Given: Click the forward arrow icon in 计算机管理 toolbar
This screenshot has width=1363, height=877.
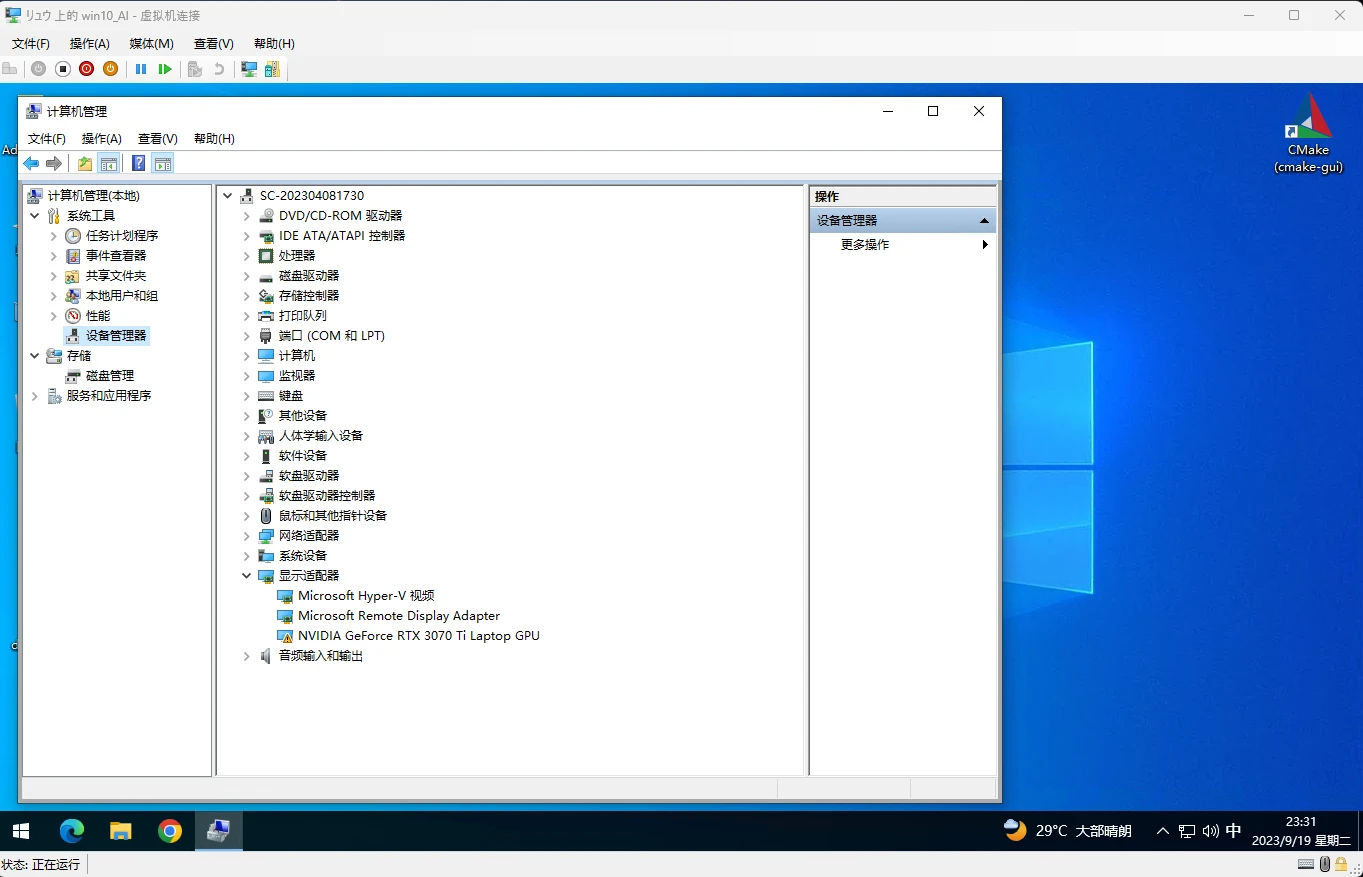Looking at the screenshot, I should pyautogui.click(x=54, y=164).
